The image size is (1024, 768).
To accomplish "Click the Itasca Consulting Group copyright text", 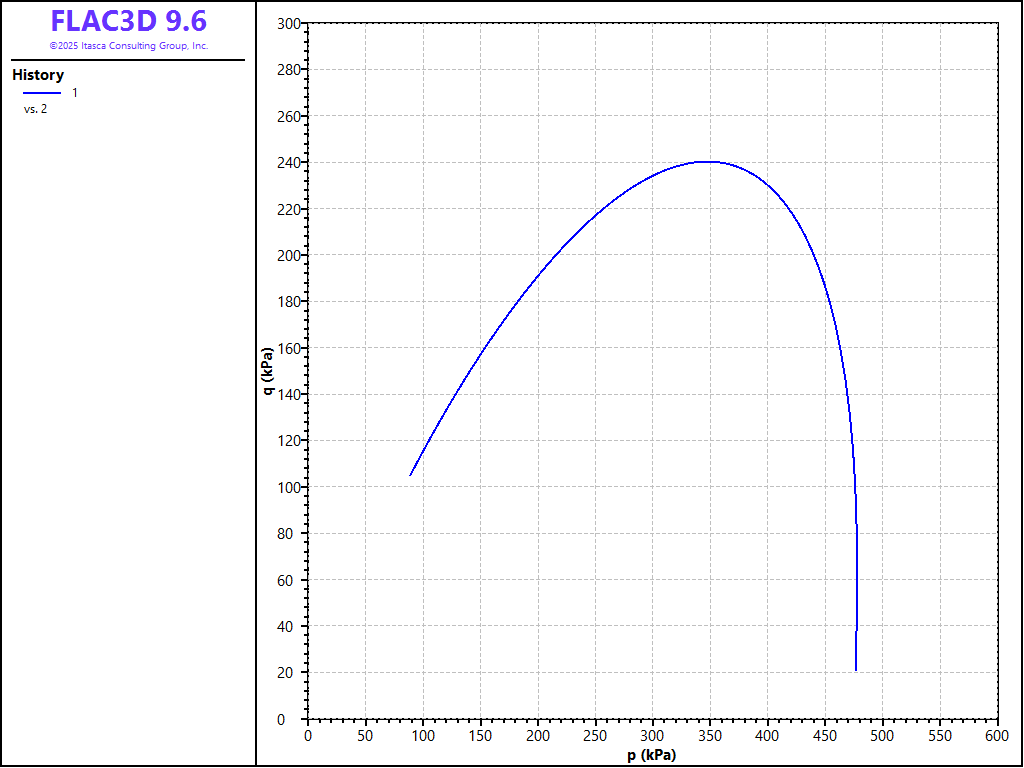I will [128, 46].
